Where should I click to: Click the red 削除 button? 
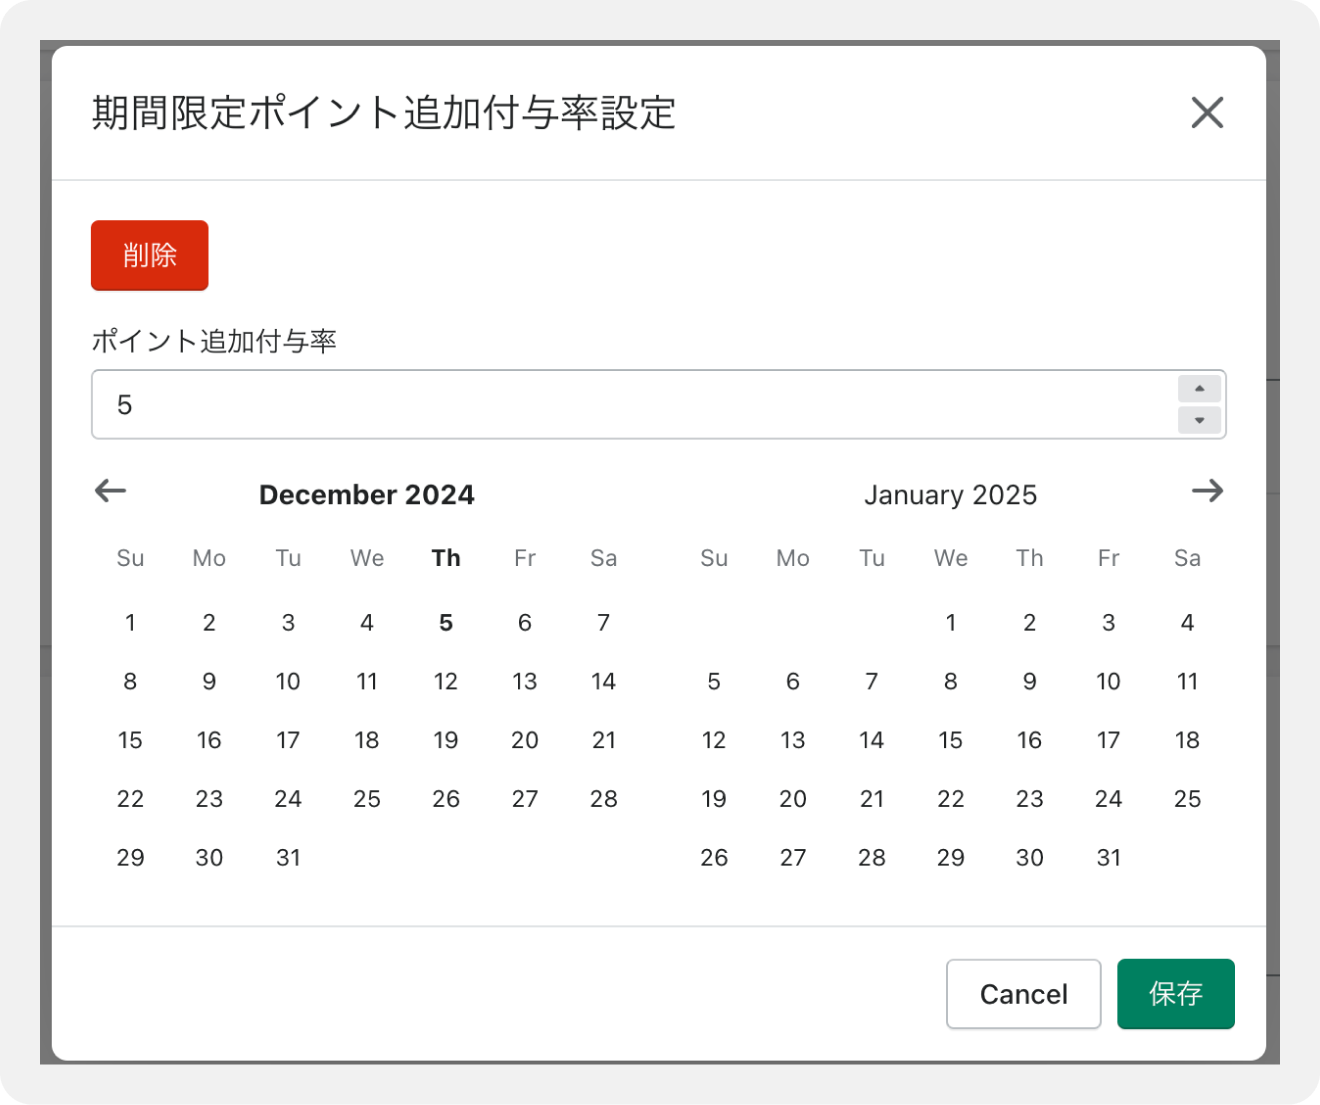pyautogui.click(x=149, y=256)
